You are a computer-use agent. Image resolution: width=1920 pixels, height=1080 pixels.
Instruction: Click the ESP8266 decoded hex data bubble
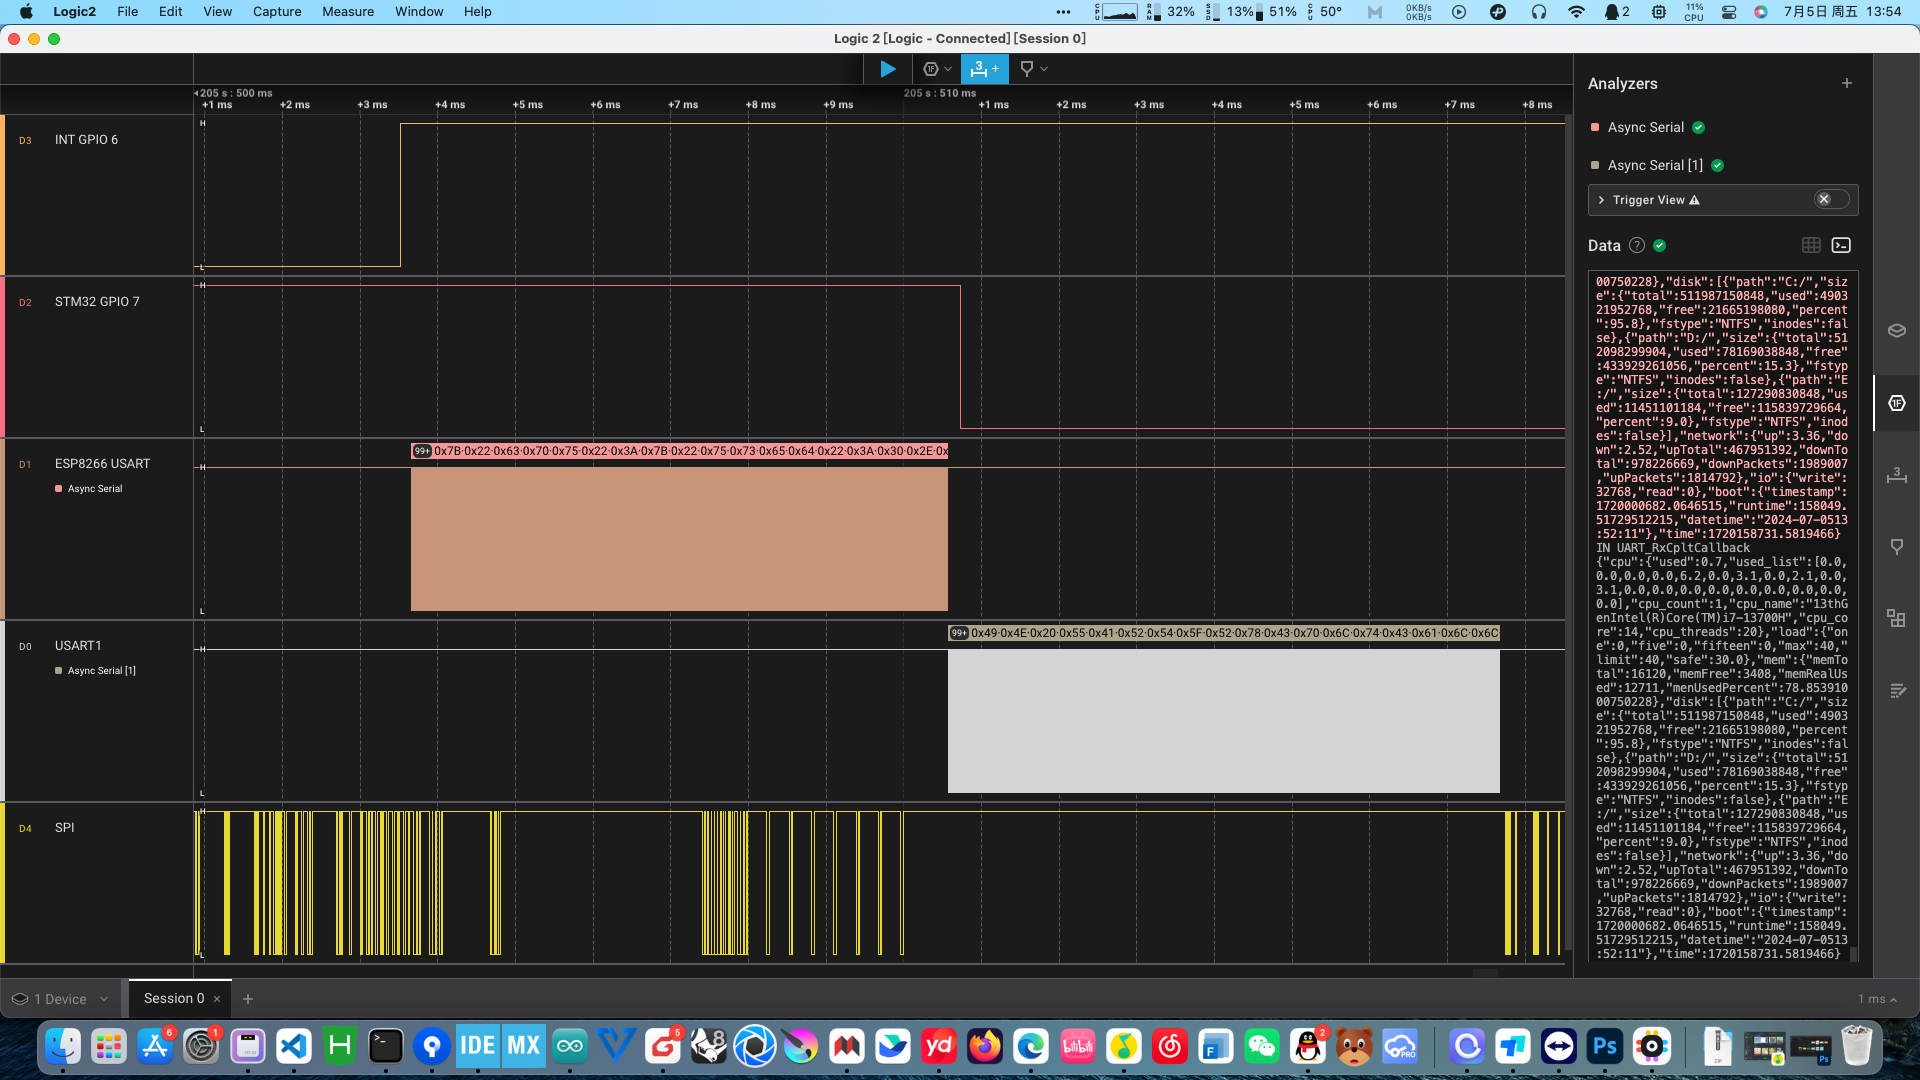tap(680, 451)
